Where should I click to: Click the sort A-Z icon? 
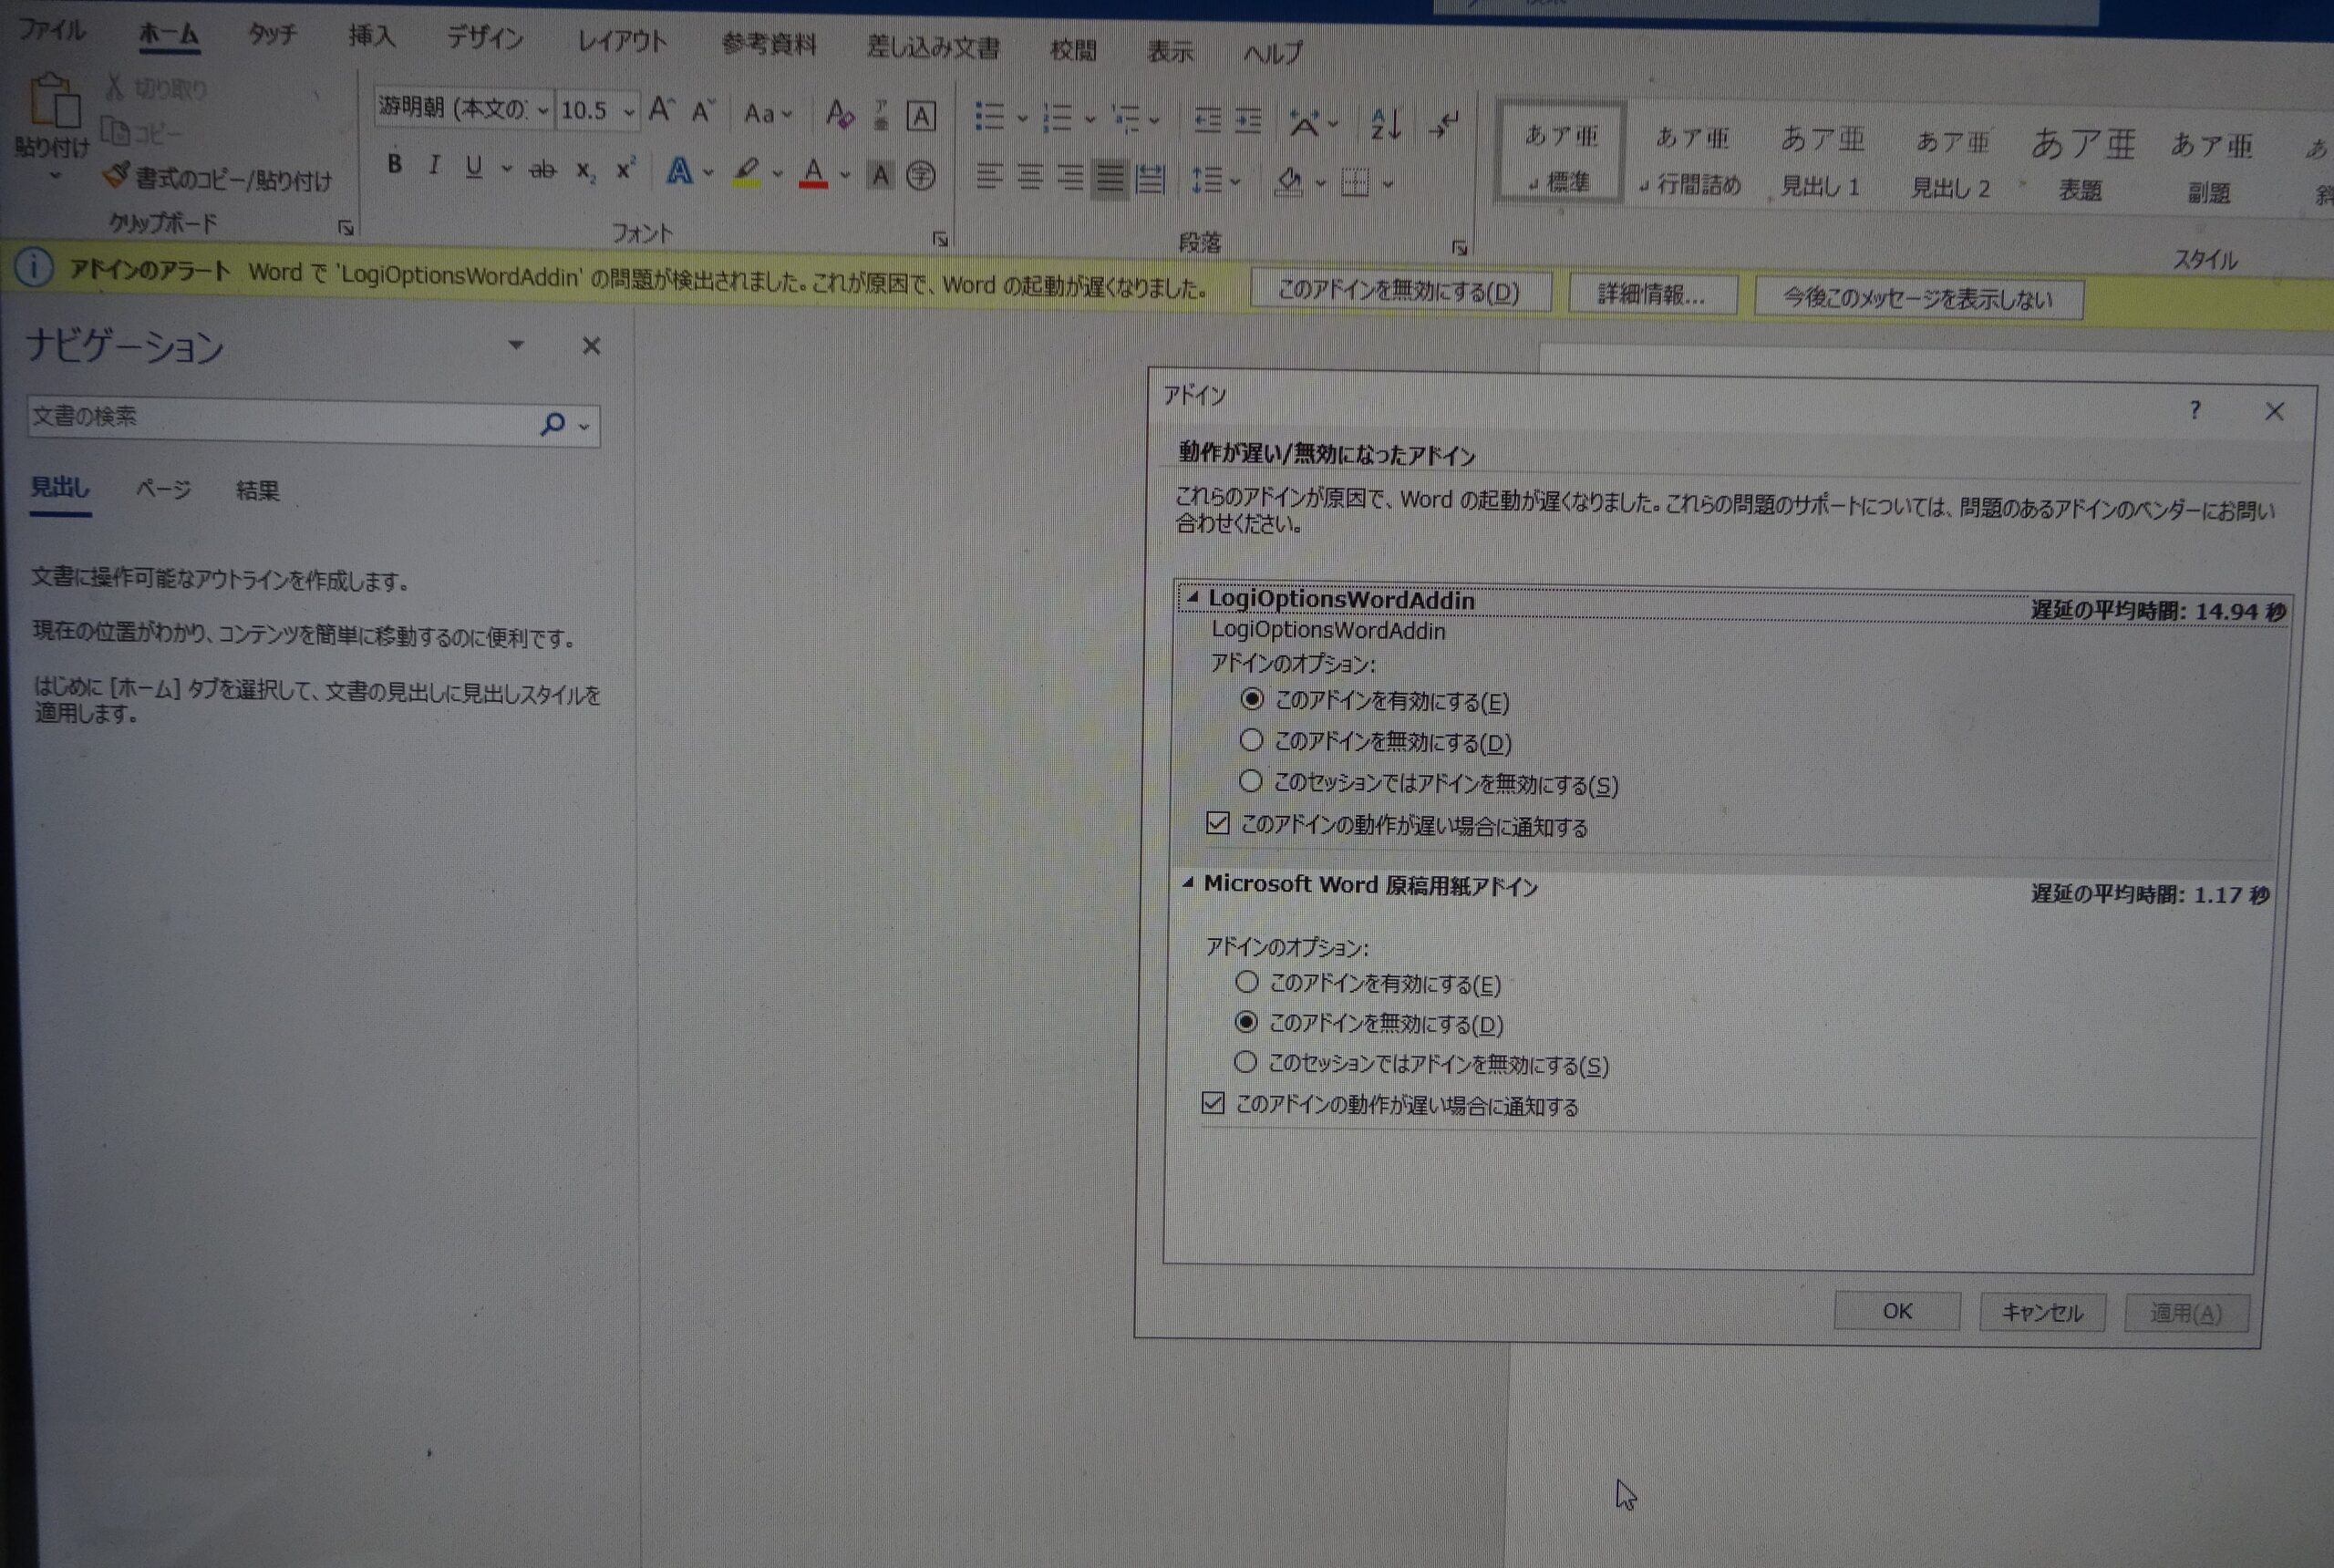point(1385,125)
